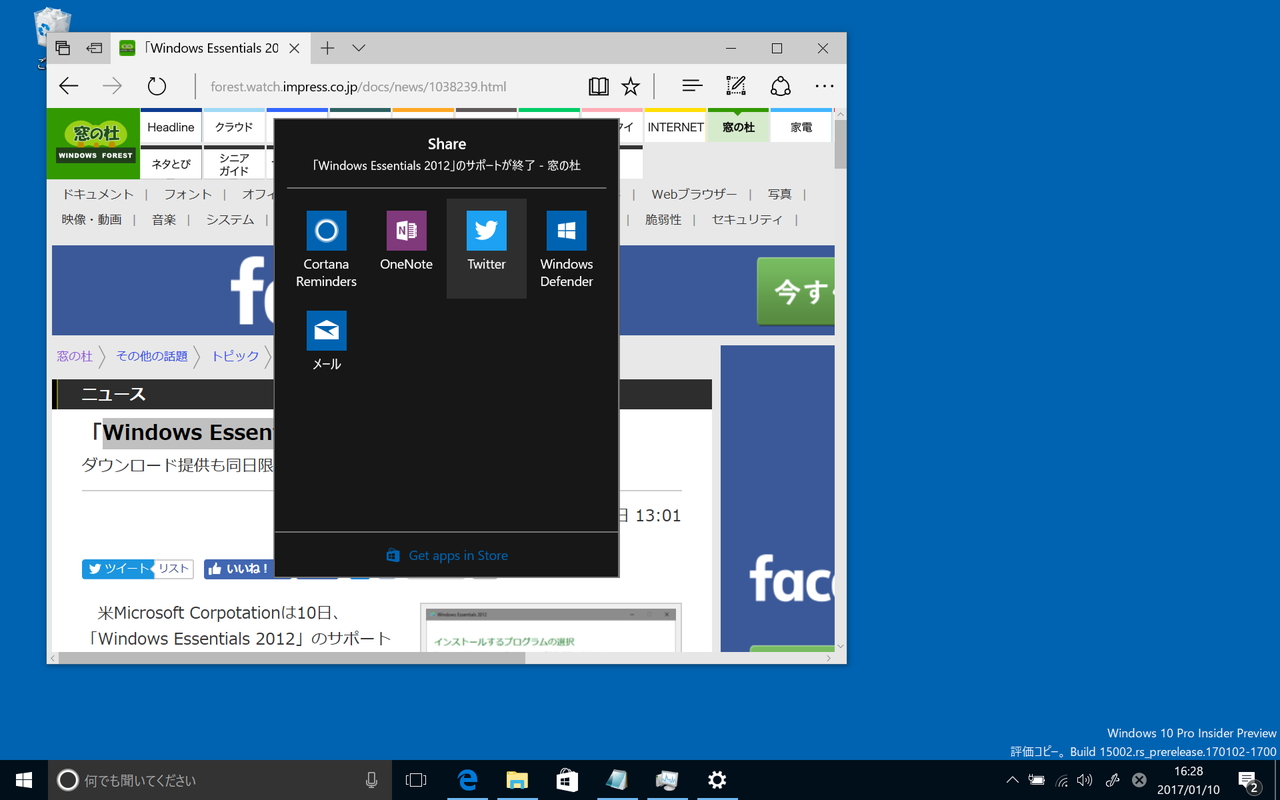
Task: Open the taskbar clock and calendar
Action: (x=1188, y=780)
